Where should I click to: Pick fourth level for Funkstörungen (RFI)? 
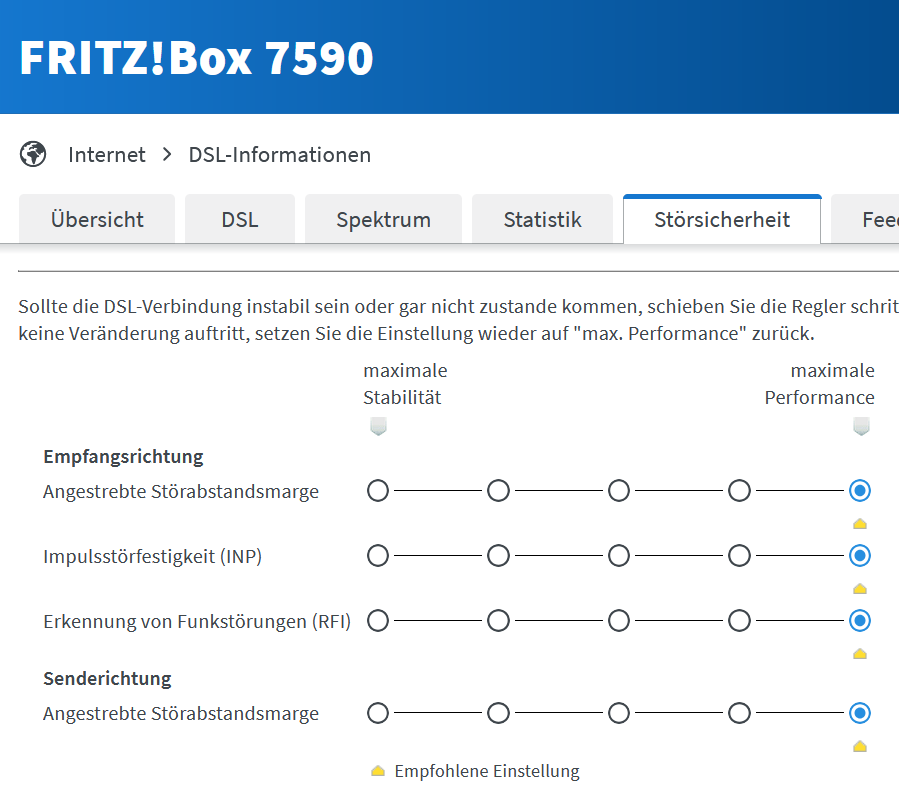point(739,621)
